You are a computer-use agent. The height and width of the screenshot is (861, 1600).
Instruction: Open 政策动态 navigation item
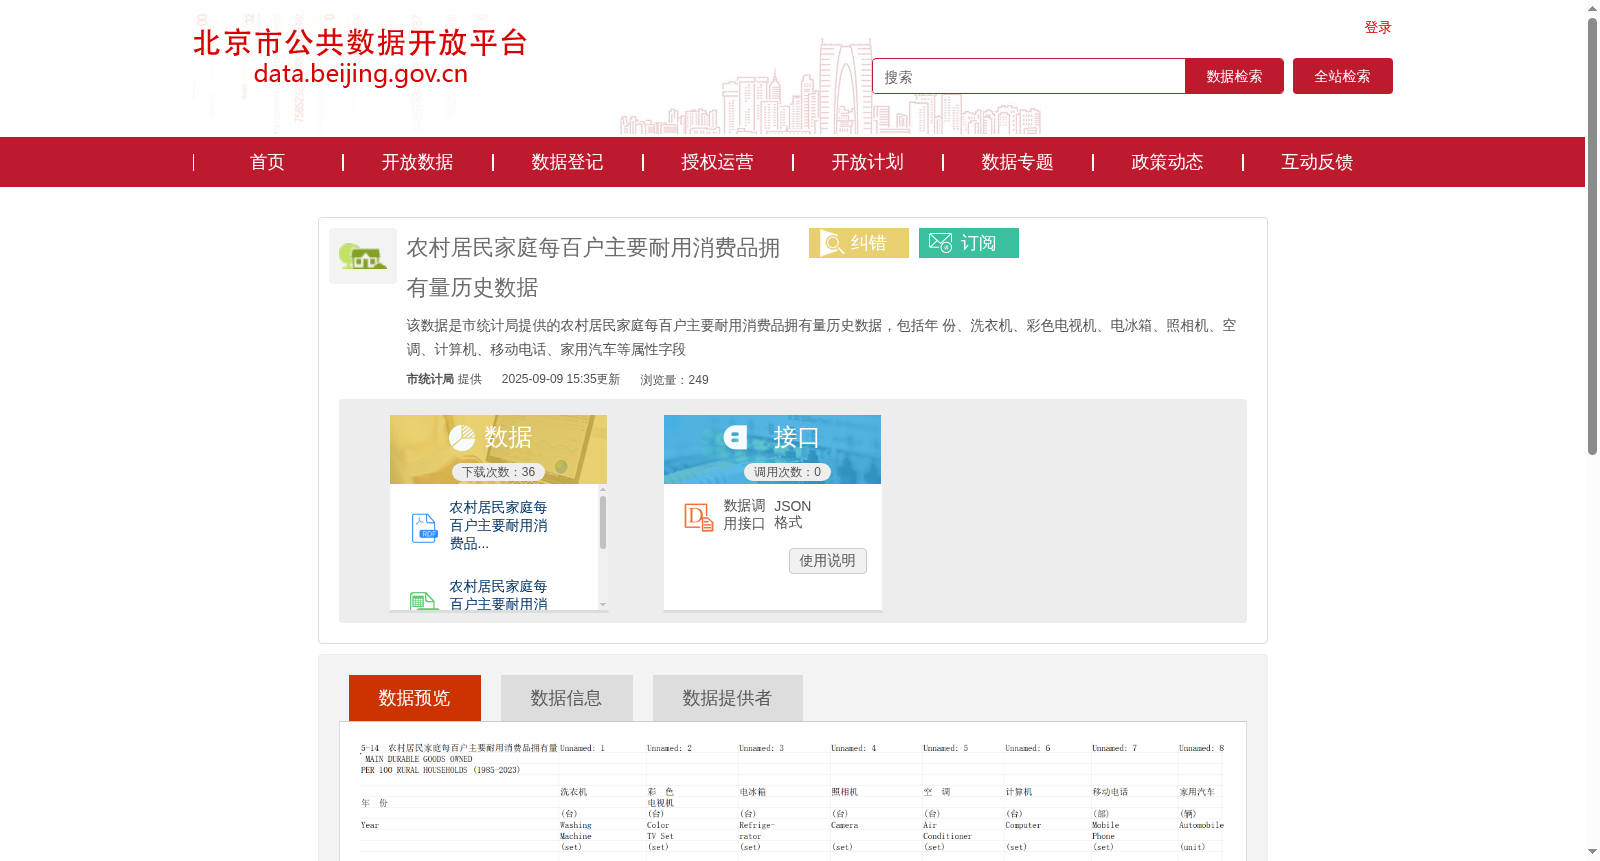1167,162
